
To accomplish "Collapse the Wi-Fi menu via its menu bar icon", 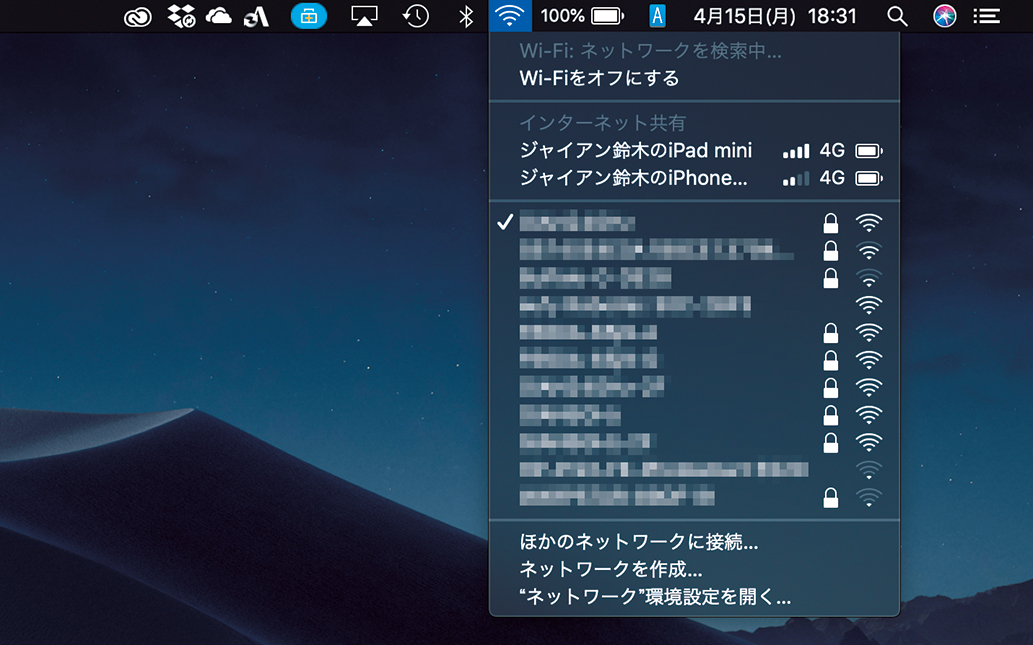I will coord(510,16).
